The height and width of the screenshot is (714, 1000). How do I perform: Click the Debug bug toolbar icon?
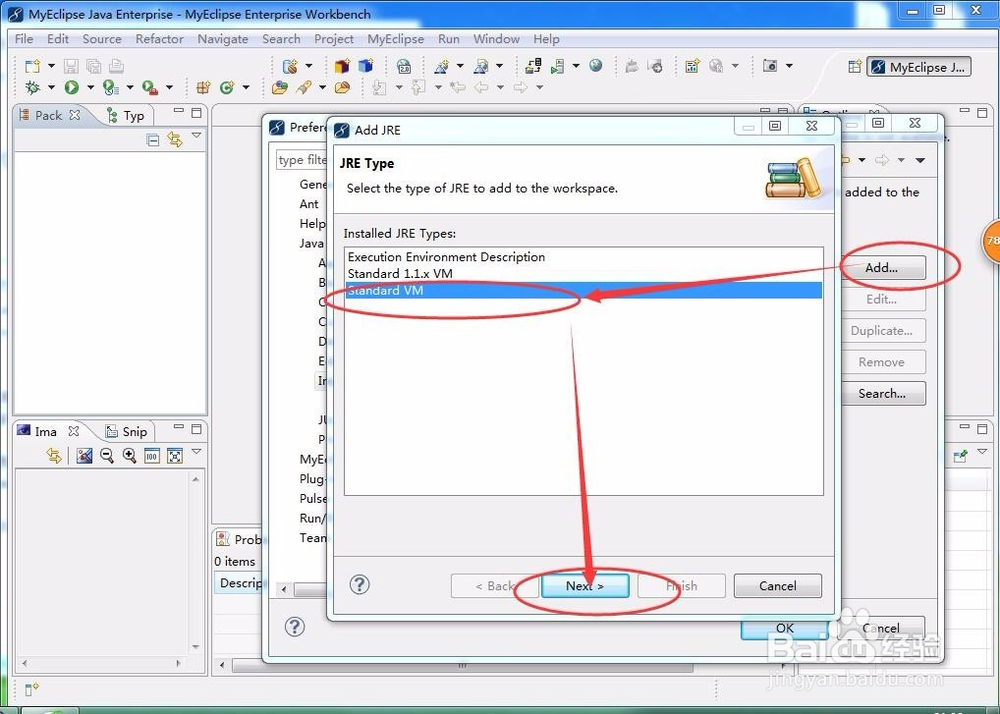(x=33, y=87)
